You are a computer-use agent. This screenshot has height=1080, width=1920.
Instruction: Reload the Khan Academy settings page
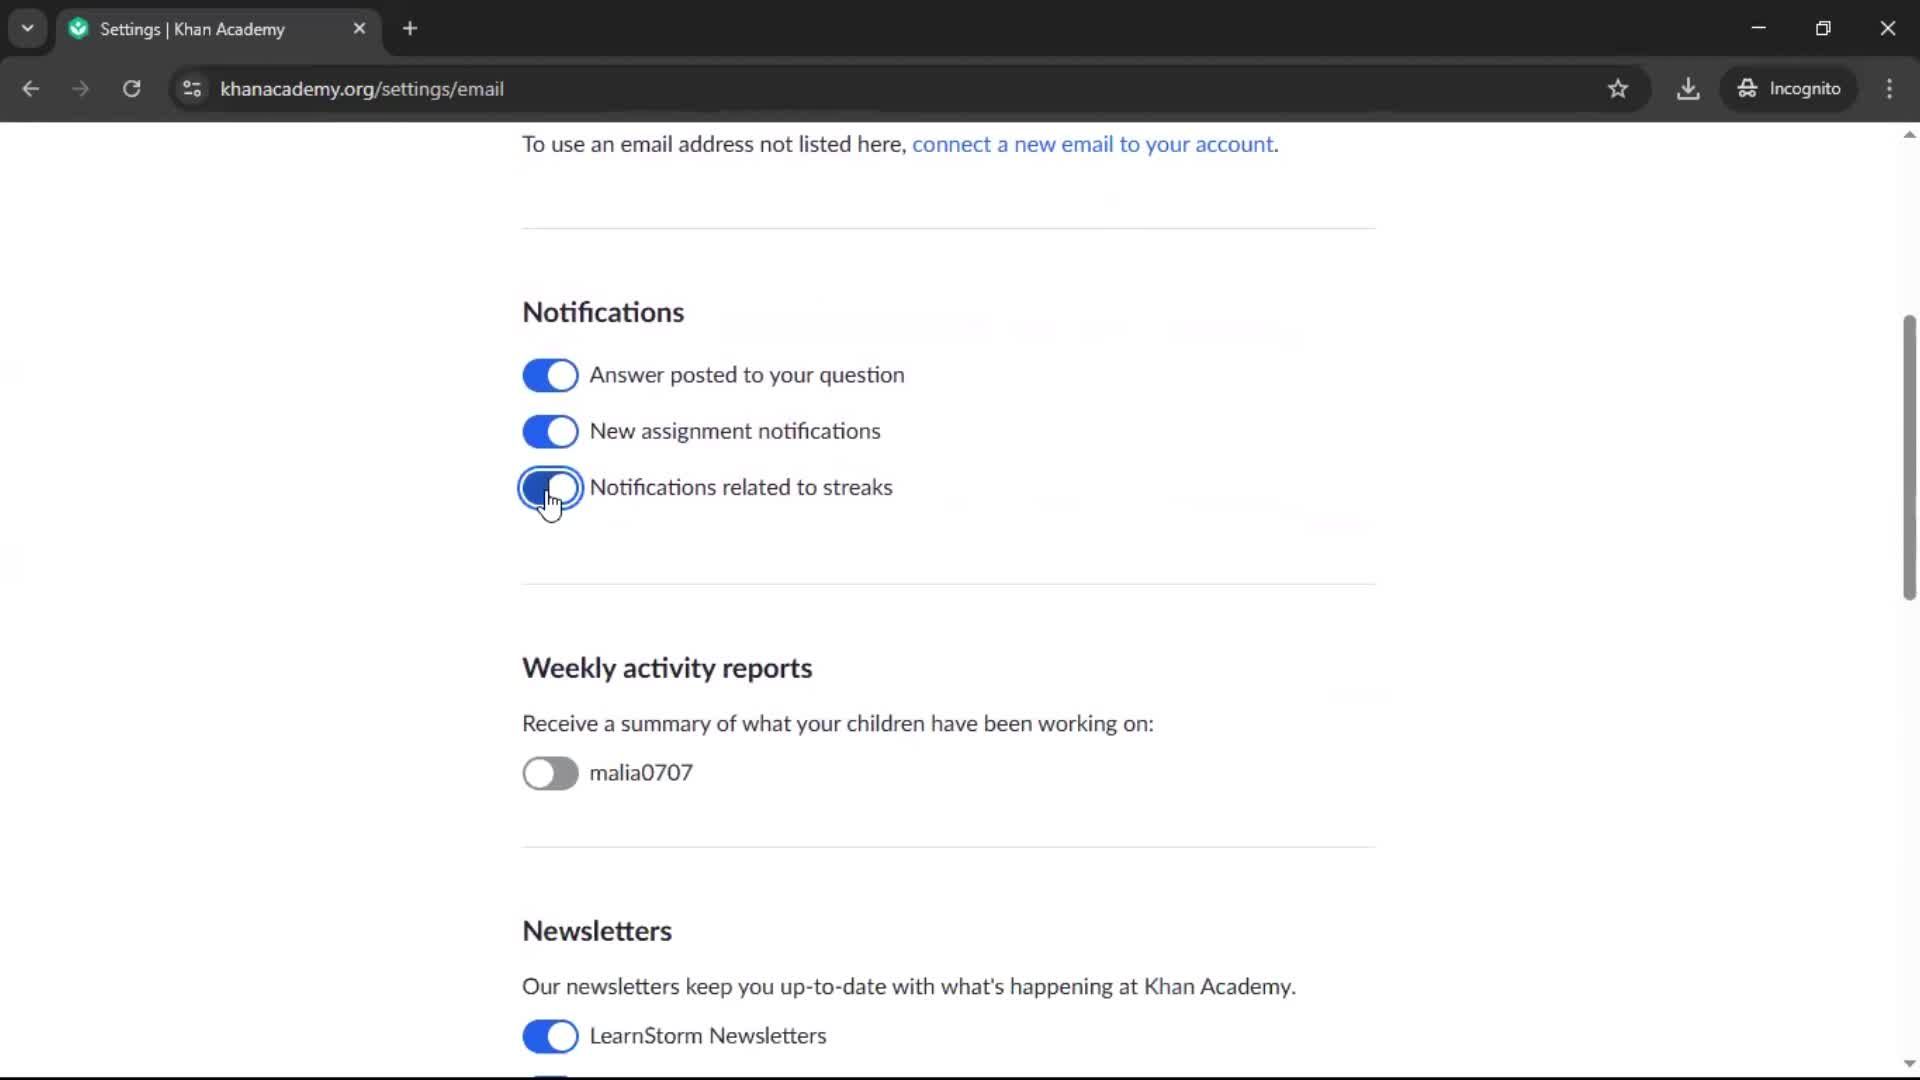[131, 89]
